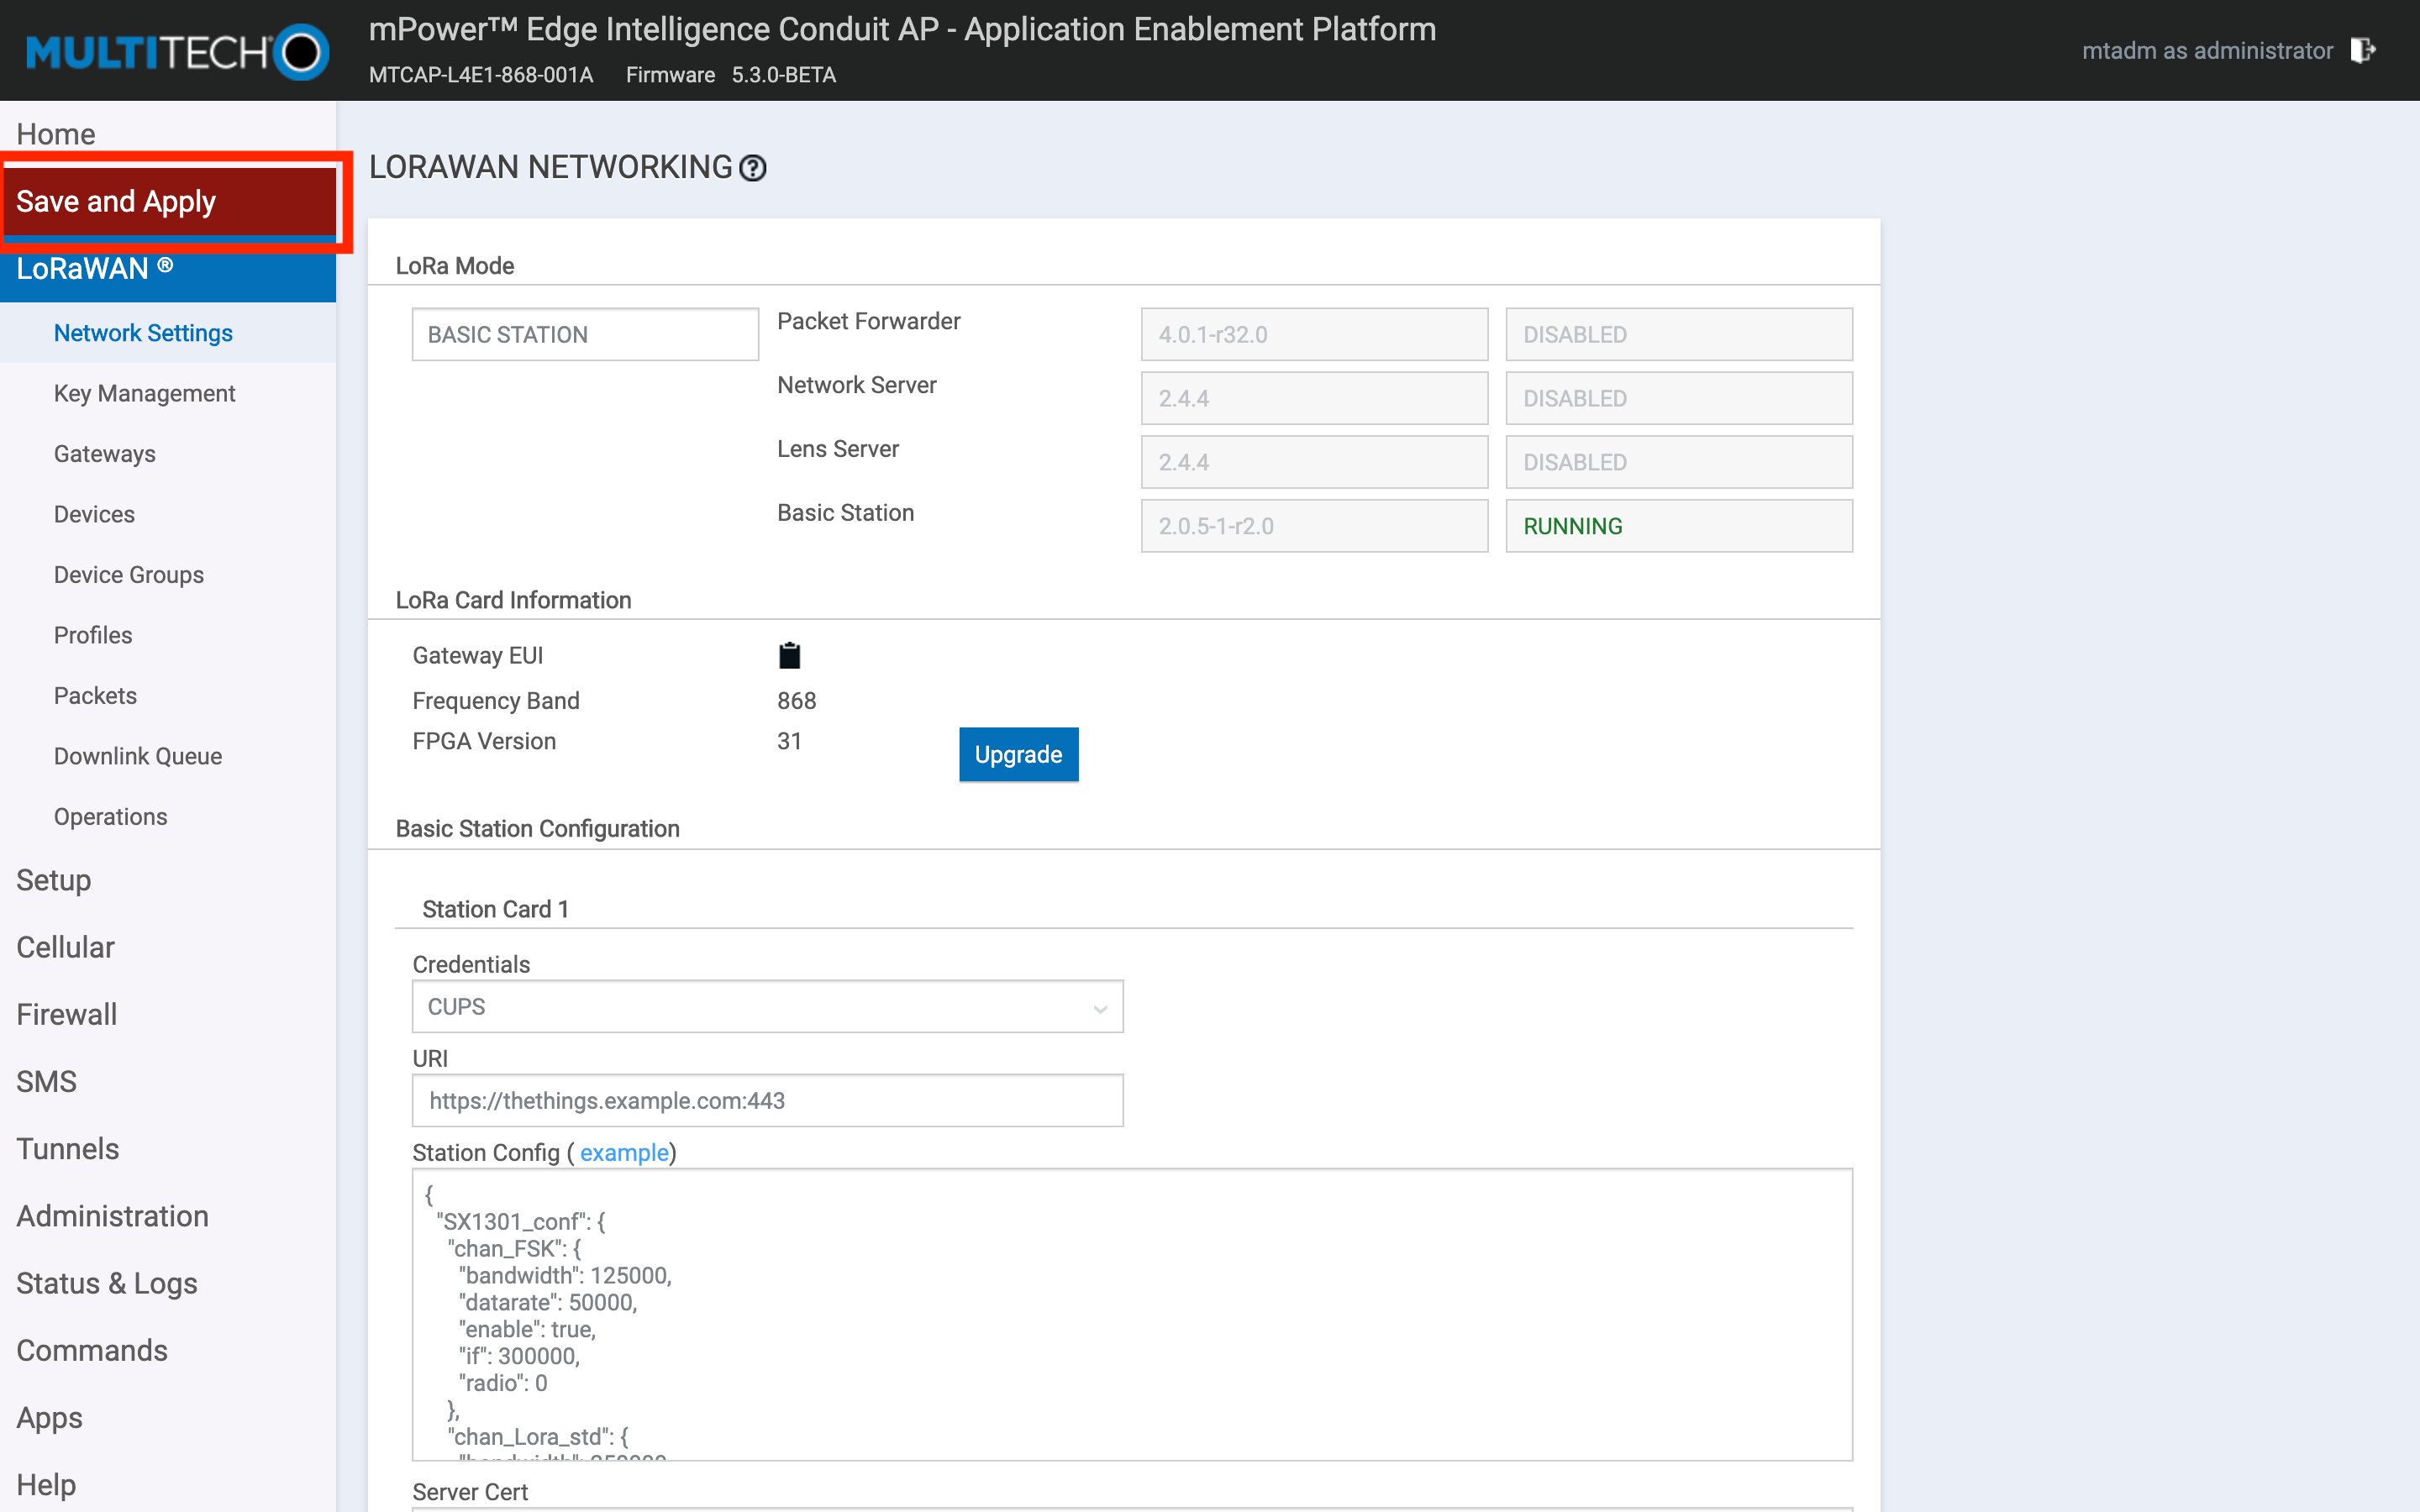Open the LoRa Mode BASIC STATION selector
The image size is (2420, 1512).
(585, 334)
